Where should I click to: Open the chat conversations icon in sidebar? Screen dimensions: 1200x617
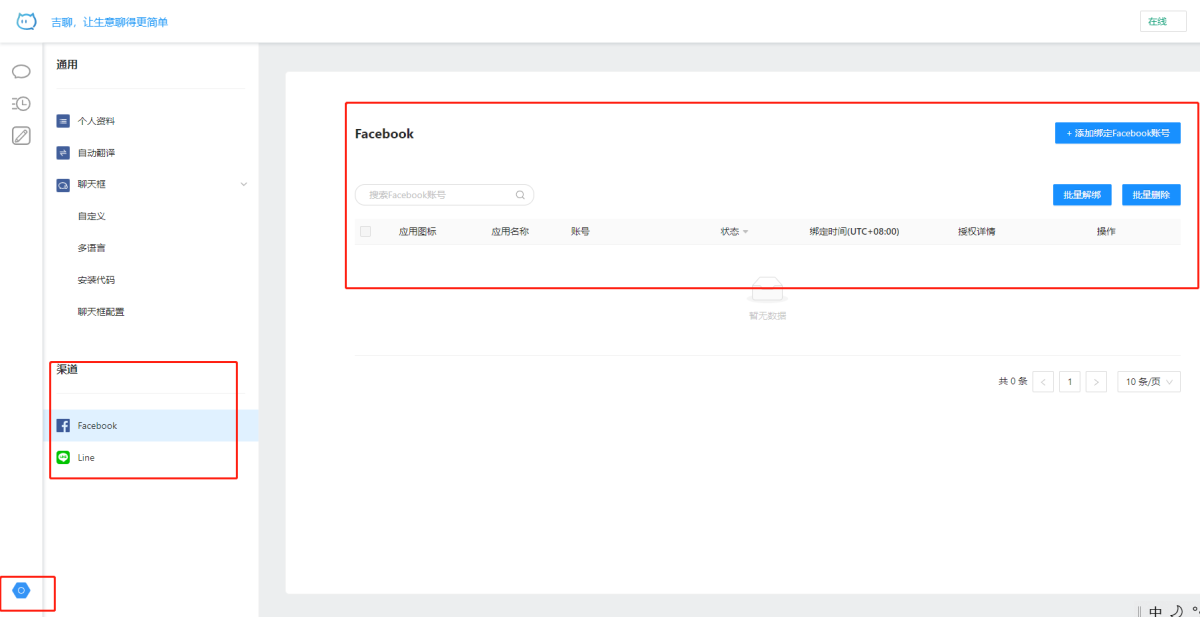coord(21,72)
